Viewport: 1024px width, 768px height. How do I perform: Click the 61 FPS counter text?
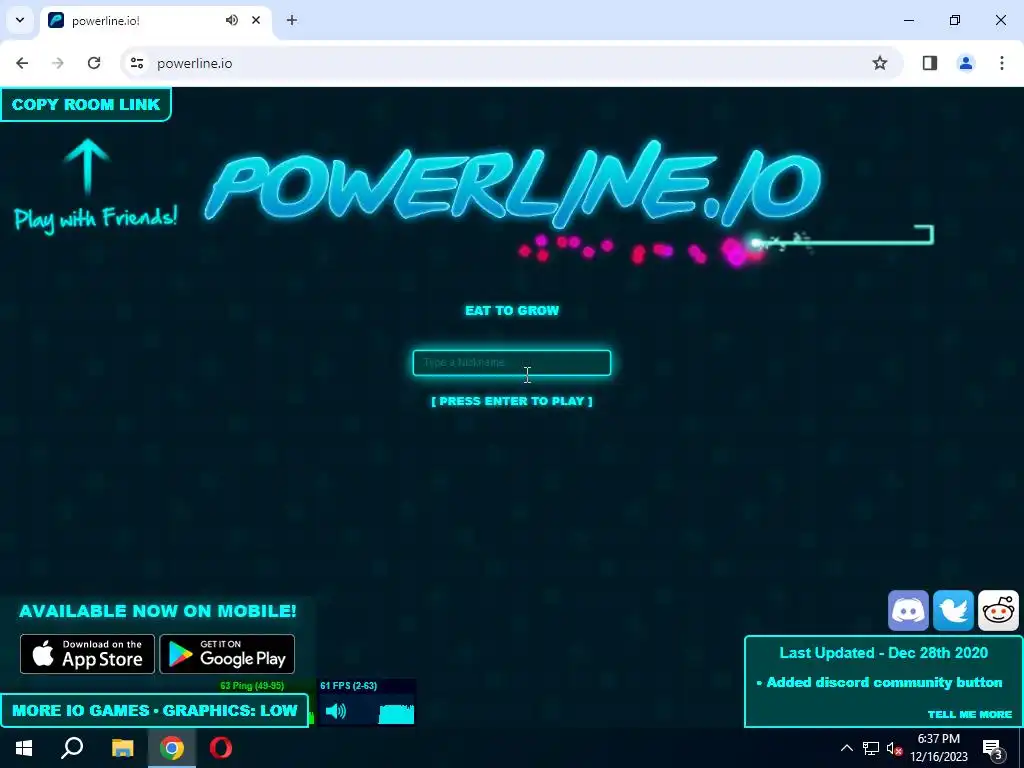pos(348,686)
